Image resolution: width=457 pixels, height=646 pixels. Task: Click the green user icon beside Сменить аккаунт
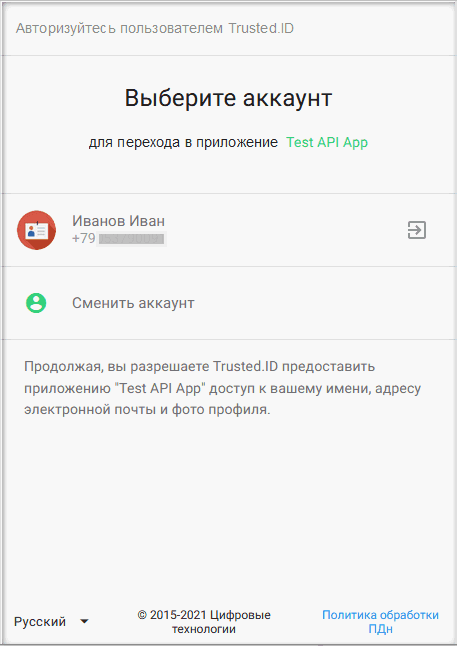pyautogui.click(x=36, y=303)
